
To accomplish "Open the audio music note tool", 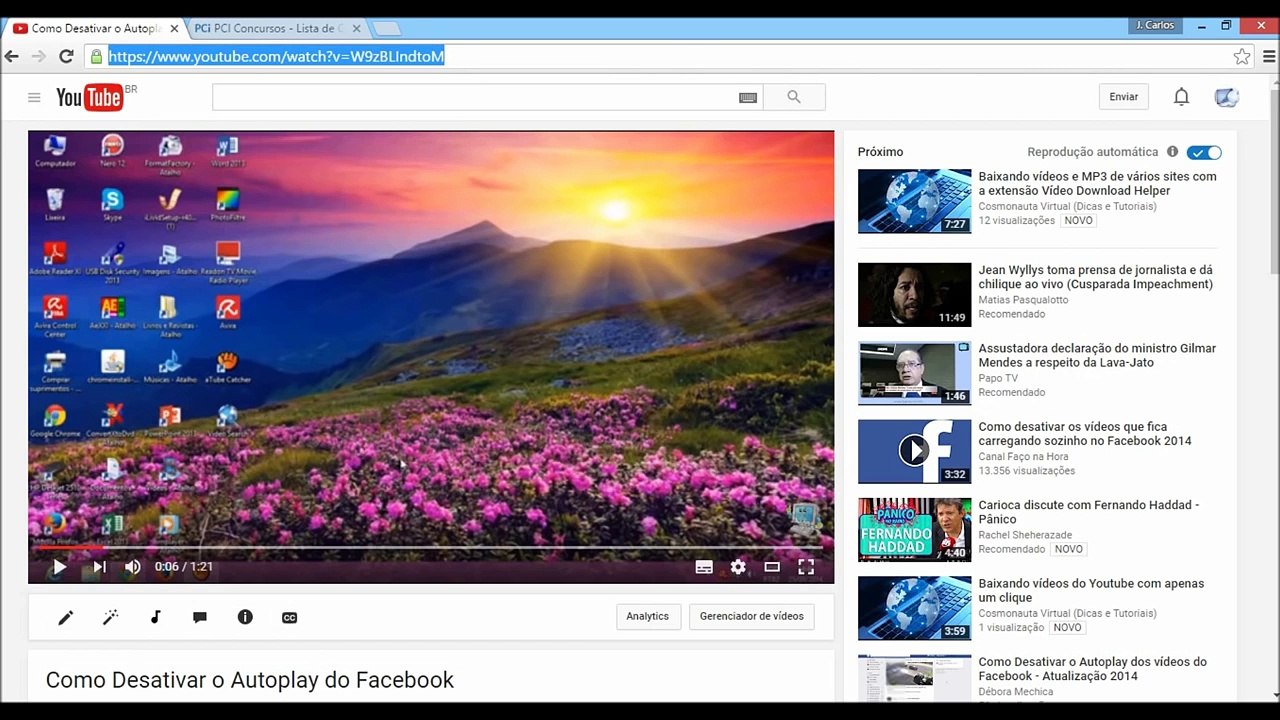I will pos(155,617).
